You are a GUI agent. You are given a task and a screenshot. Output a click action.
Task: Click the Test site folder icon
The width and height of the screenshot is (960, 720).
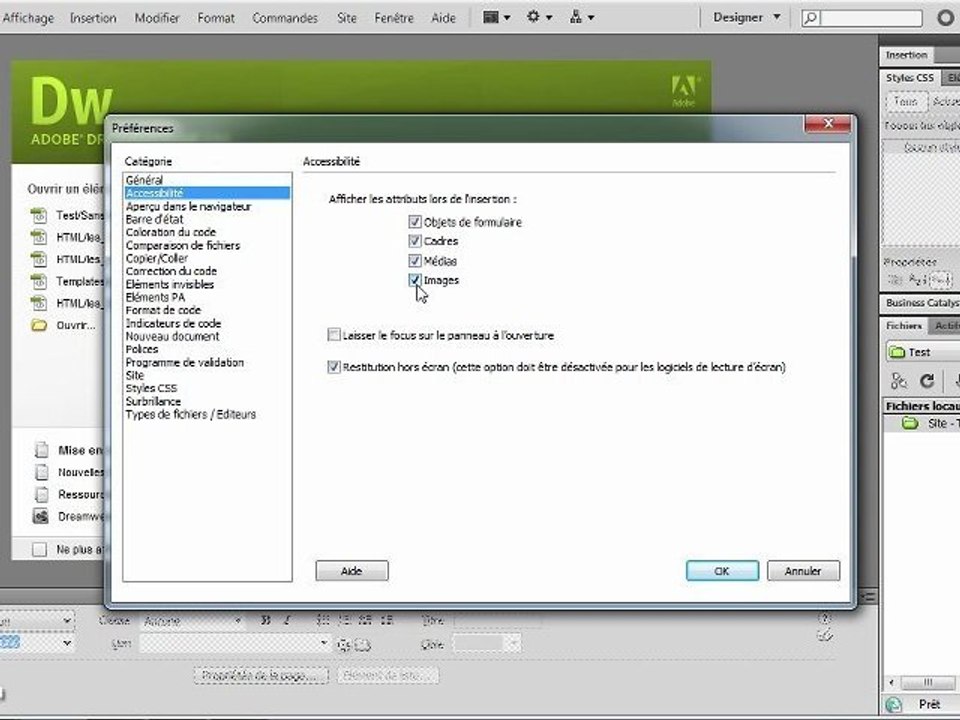pyautogui.click(x=897, y=352)
